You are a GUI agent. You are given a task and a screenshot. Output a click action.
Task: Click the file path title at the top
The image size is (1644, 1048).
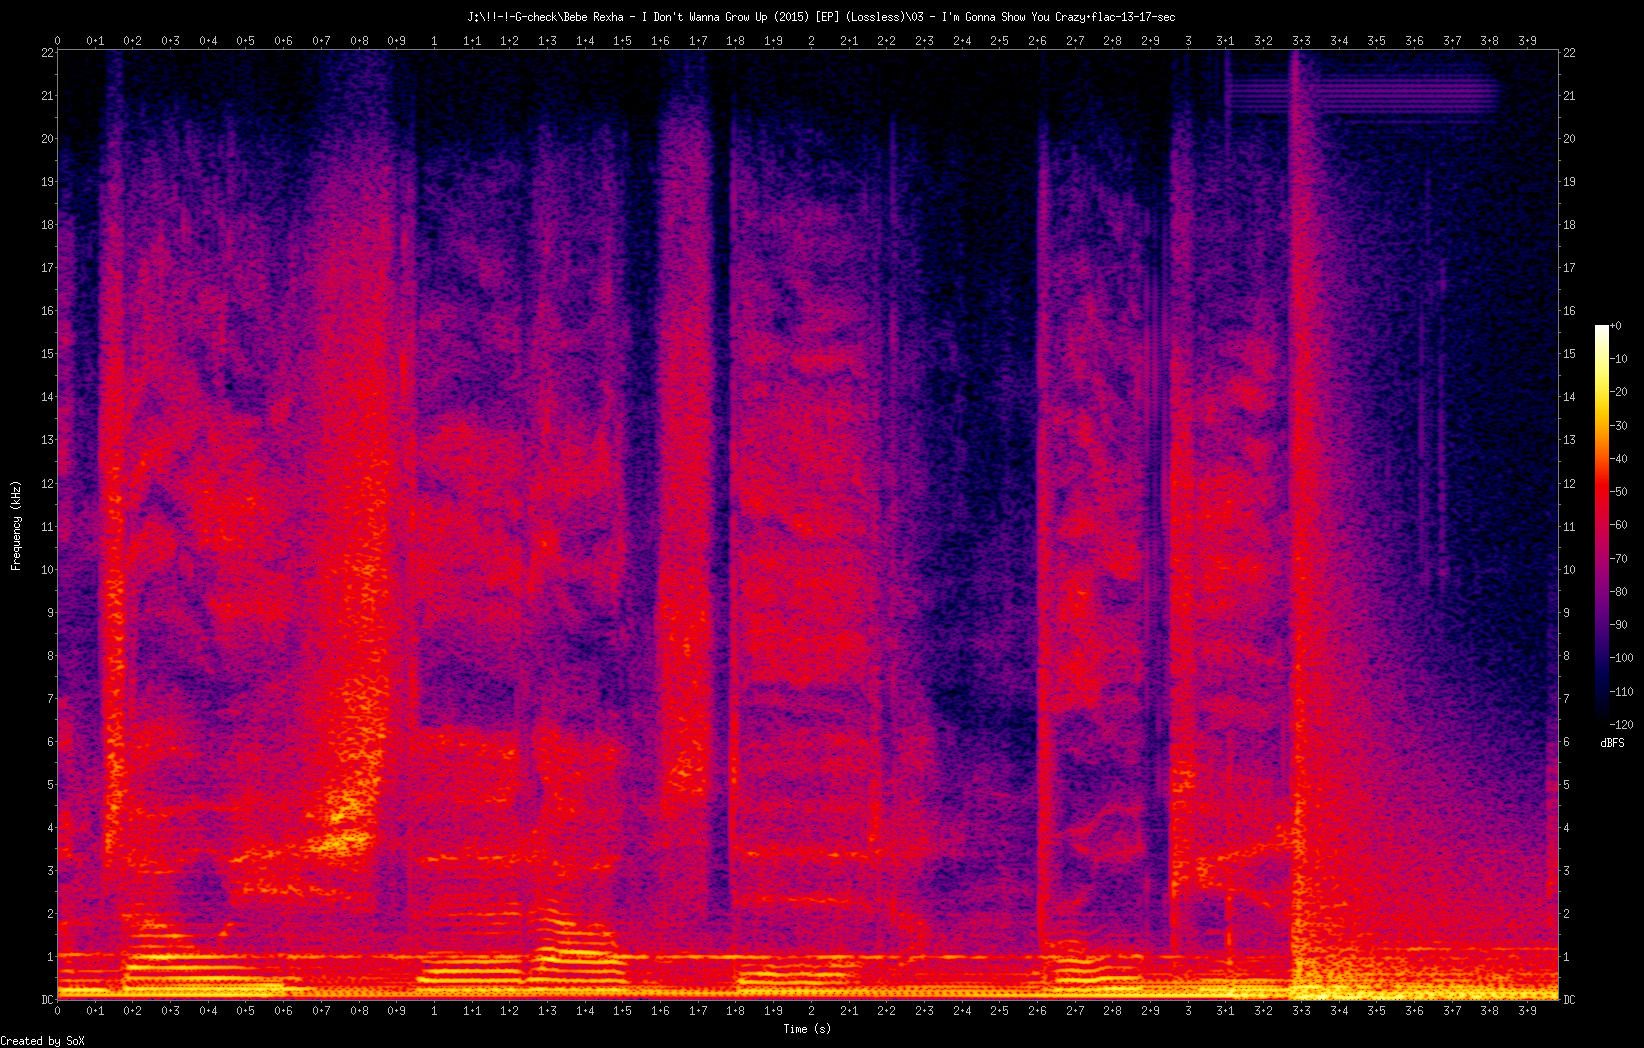821,17
